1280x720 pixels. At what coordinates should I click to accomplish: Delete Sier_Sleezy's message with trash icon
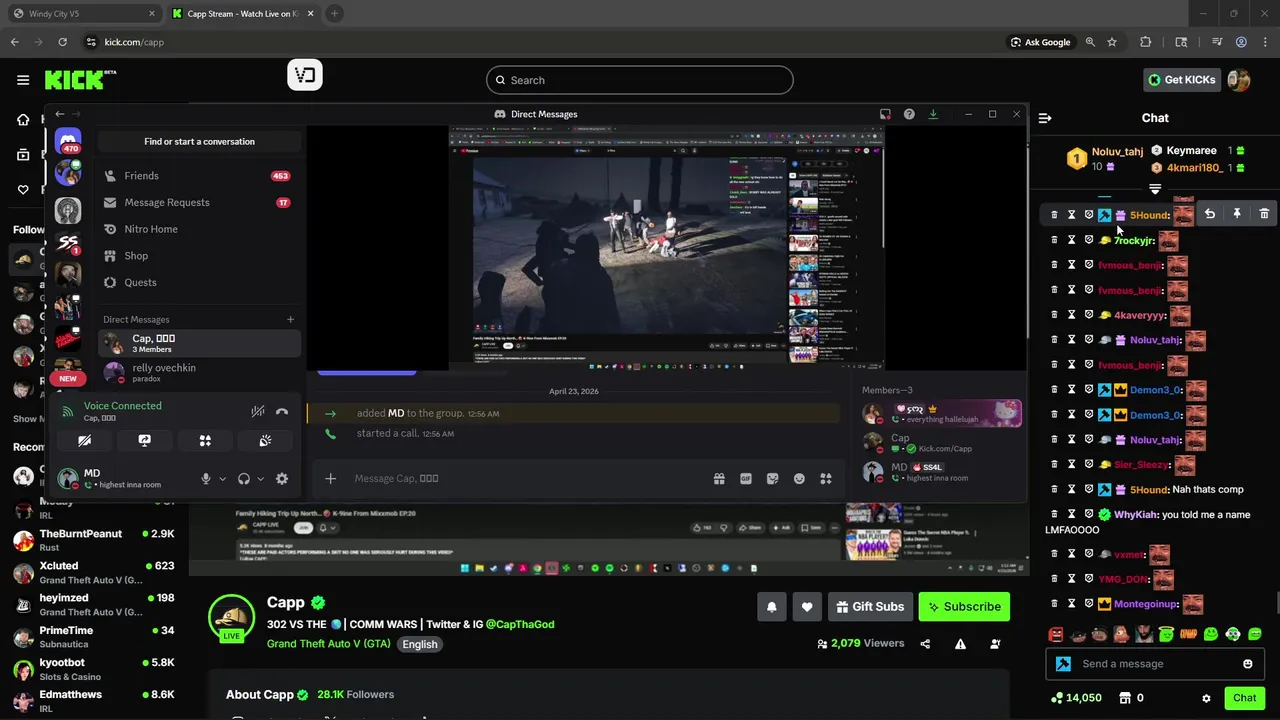click(1054, 464)
